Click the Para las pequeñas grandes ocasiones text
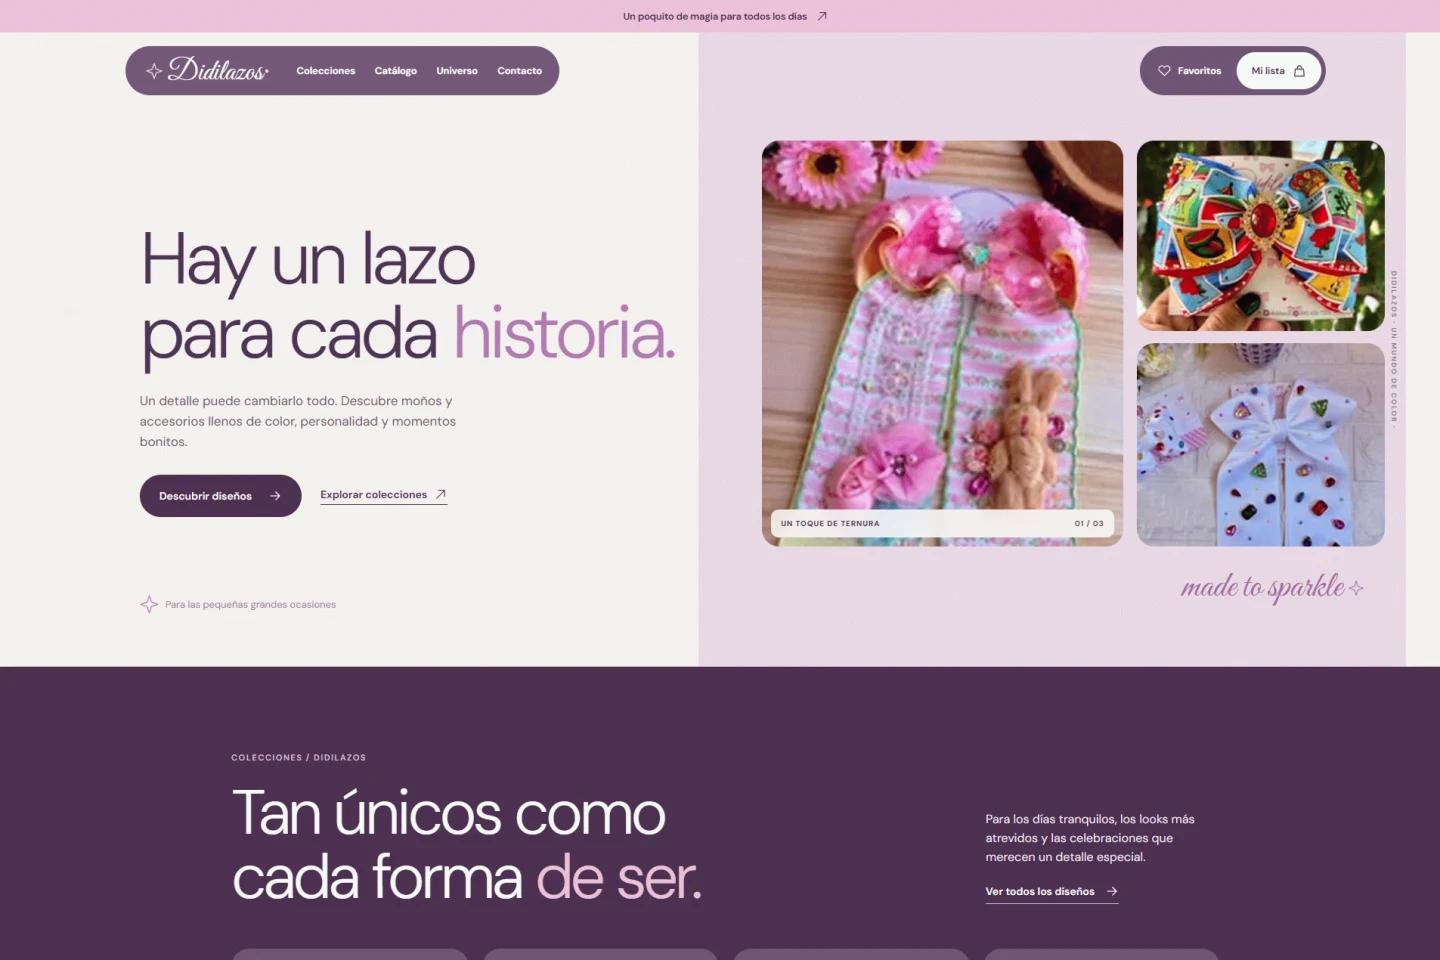The width and height of the screenshot is (1440, 960). click(250, 605)
